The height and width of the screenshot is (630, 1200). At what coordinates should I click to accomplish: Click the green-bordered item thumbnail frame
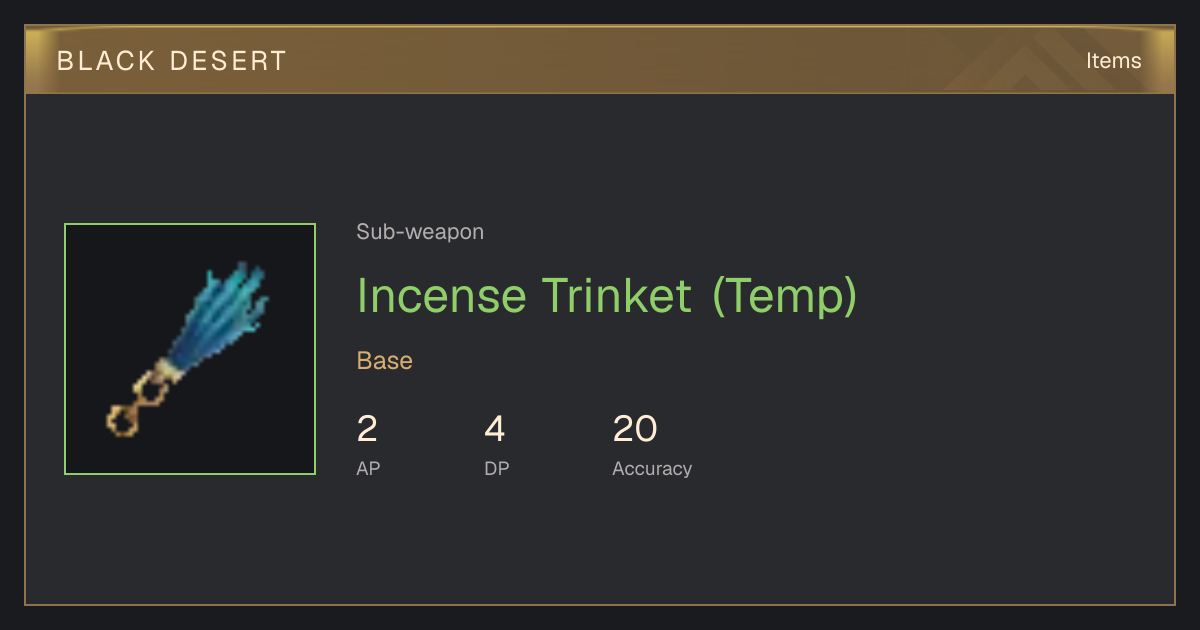[x=190, y=349]
